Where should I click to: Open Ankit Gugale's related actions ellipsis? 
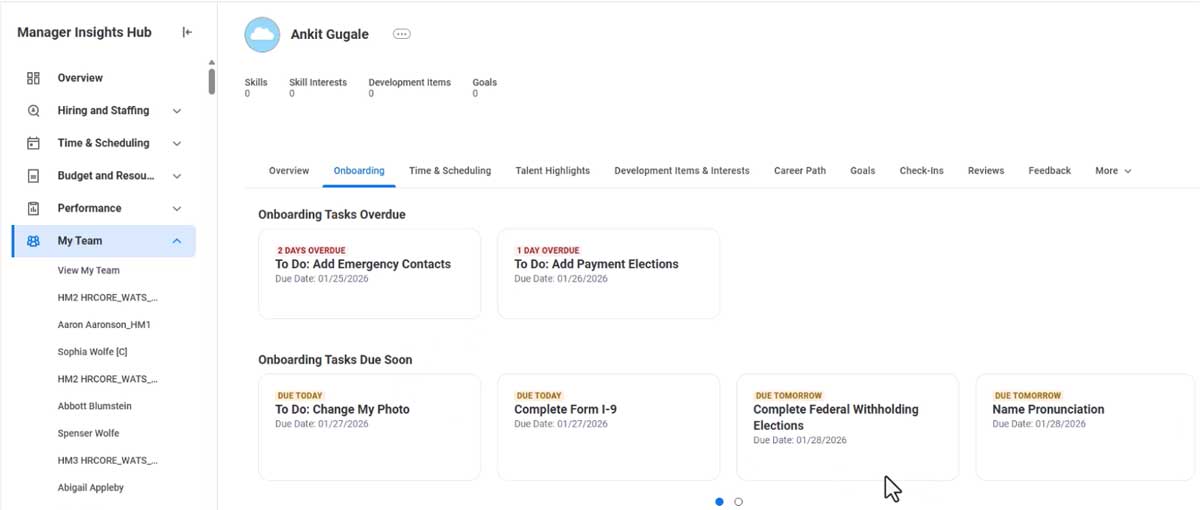(x=401, y=34)
